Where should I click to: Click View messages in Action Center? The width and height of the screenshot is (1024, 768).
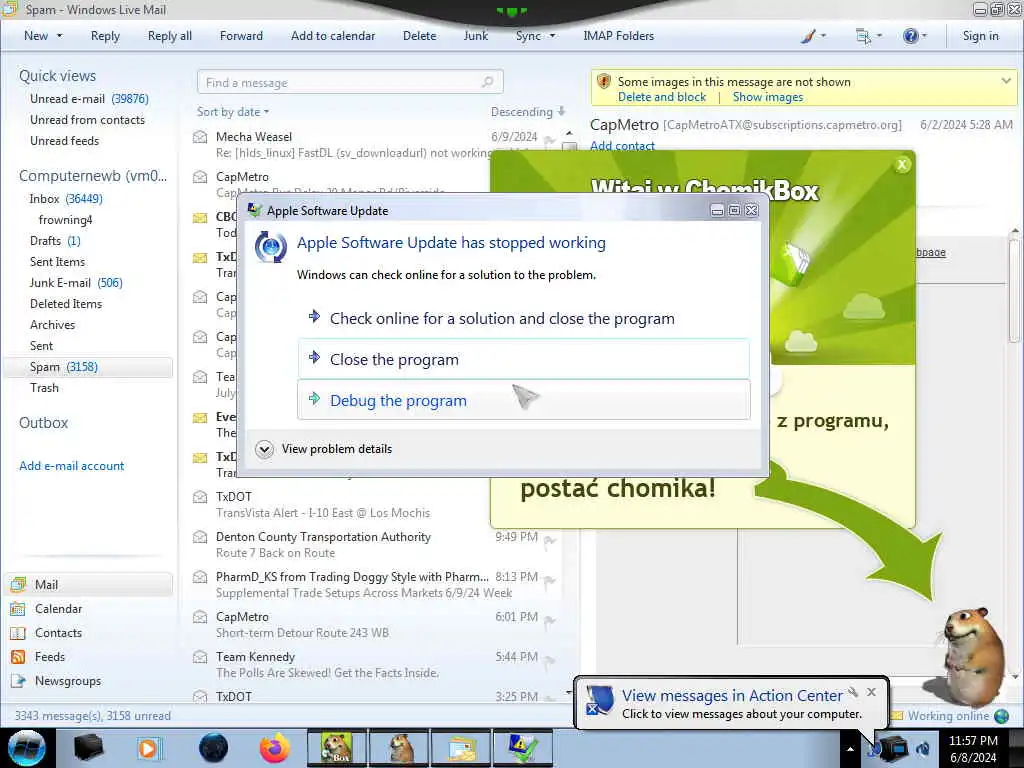click(731, 696)
